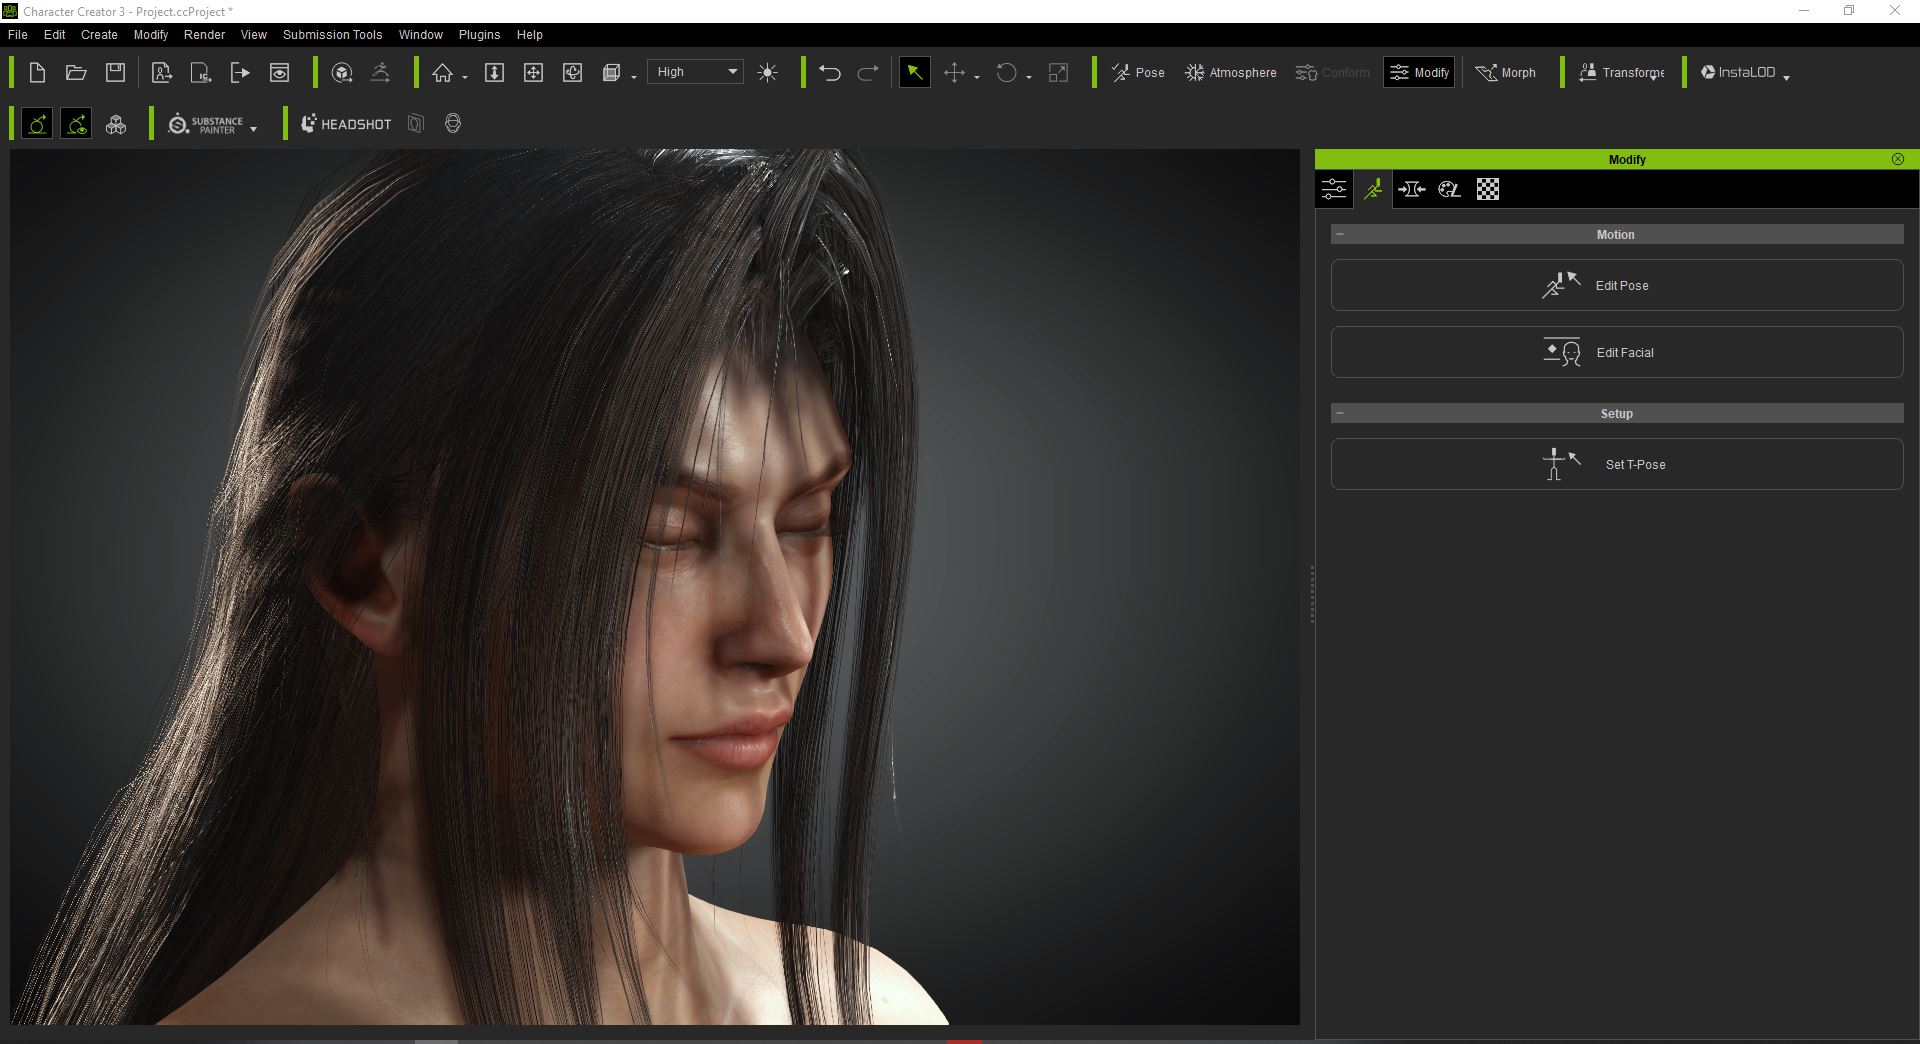Click the send to iClone icon

click(x=201, y=72)
